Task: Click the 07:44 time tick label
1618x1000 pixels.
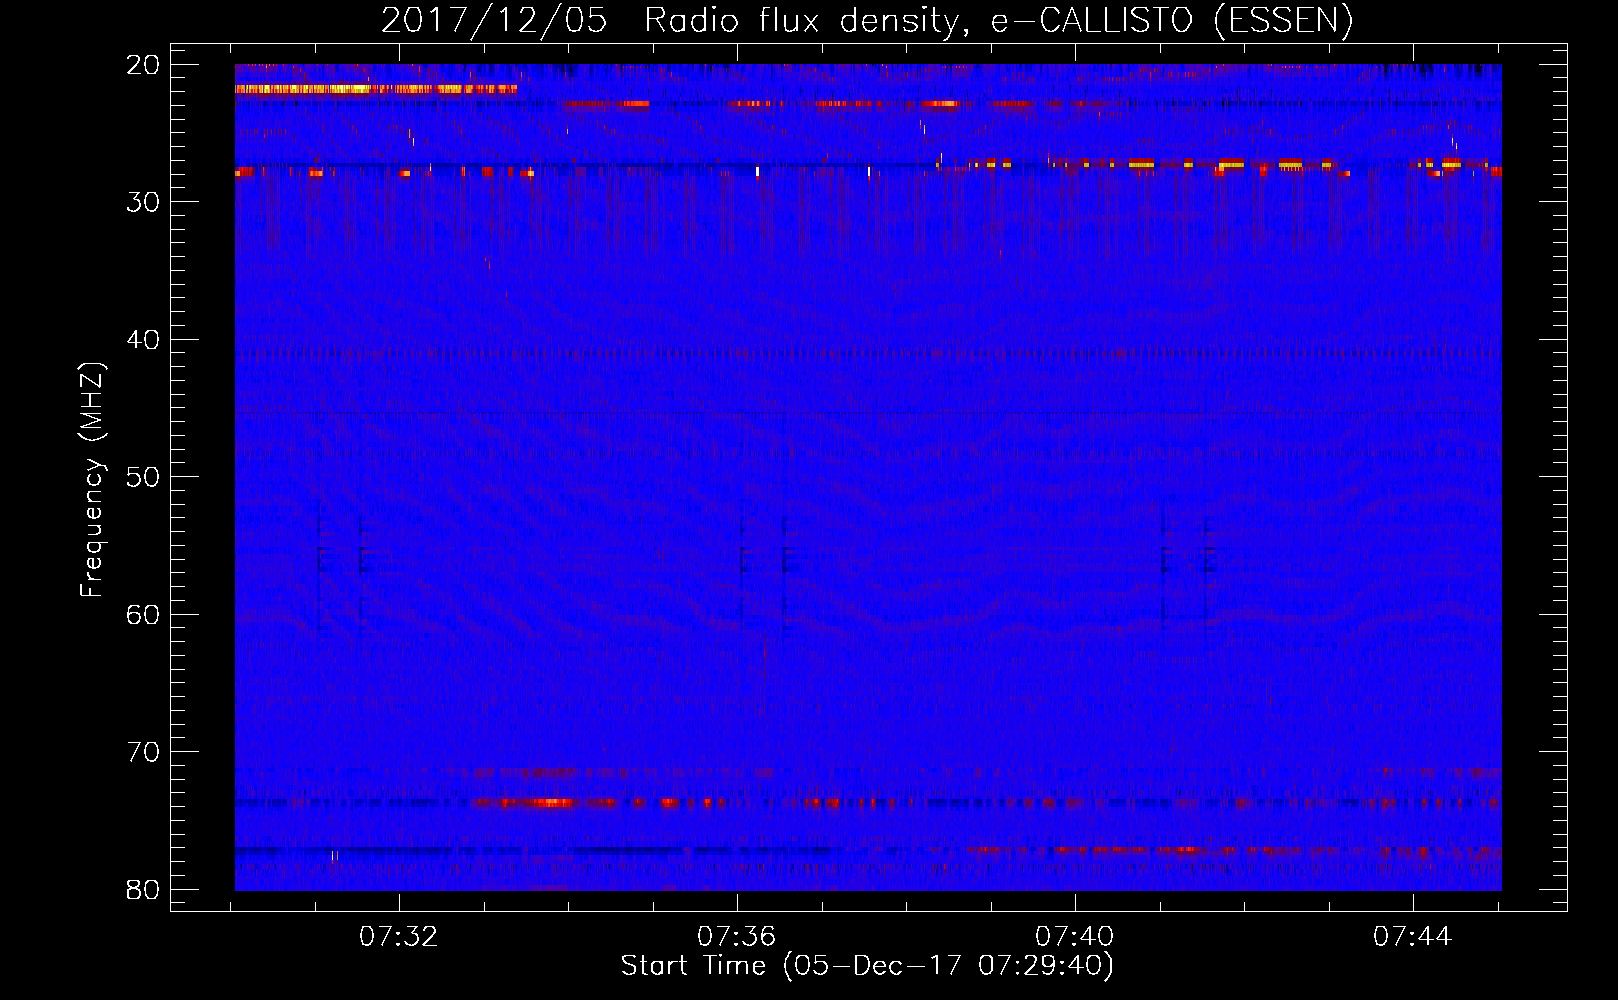Action: coord(1412,937)
